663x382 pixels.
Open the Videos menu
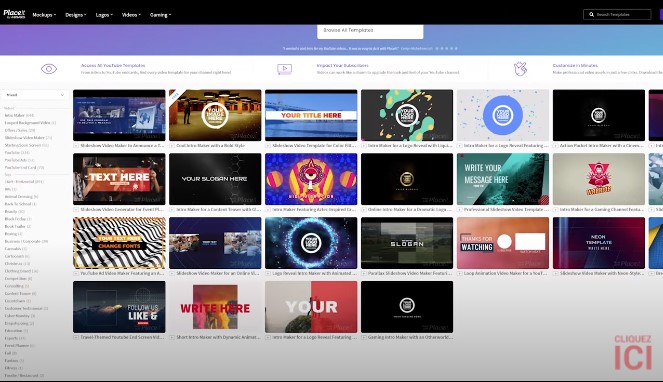(x=131, y=15)
